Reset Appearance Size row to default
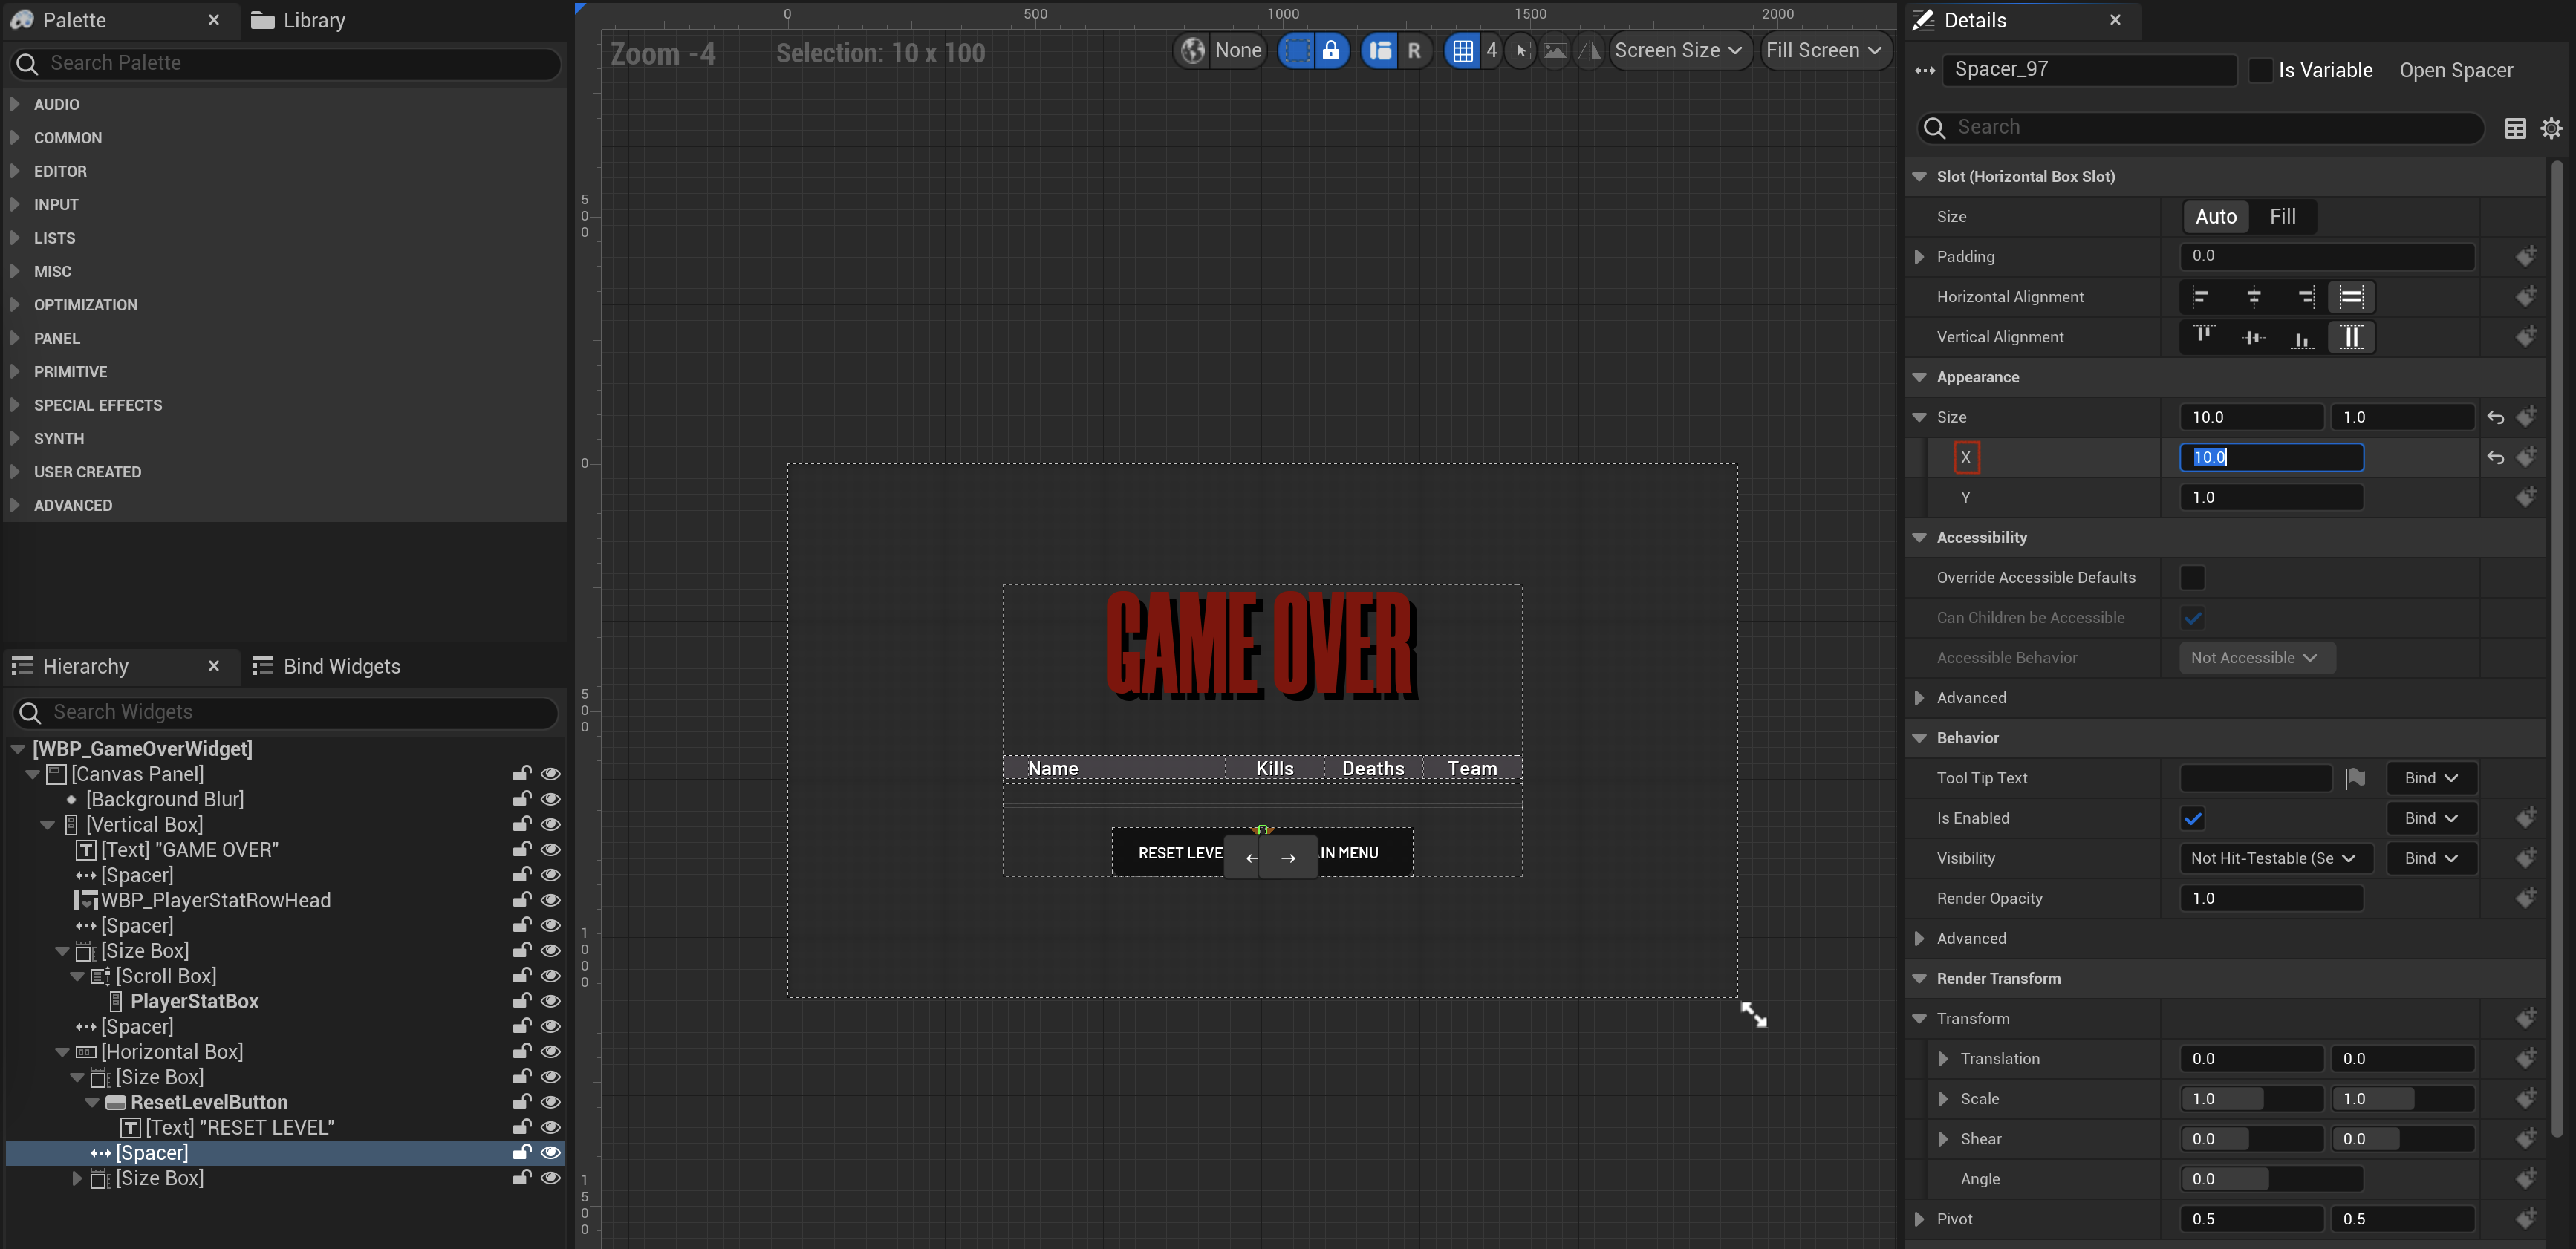2576x1249 pixels. coord(2495,417)
